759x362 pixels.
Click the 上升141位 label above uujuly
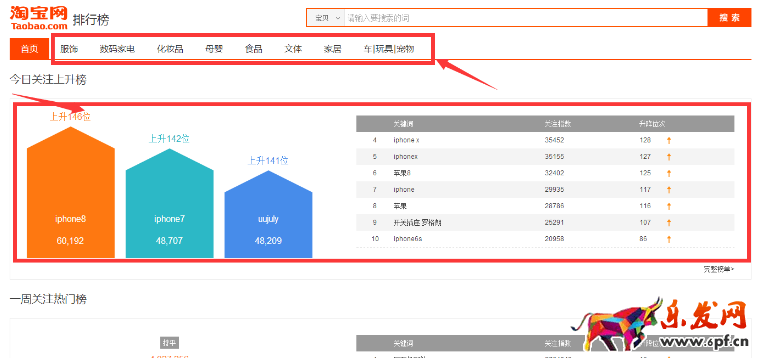point(268,161)
